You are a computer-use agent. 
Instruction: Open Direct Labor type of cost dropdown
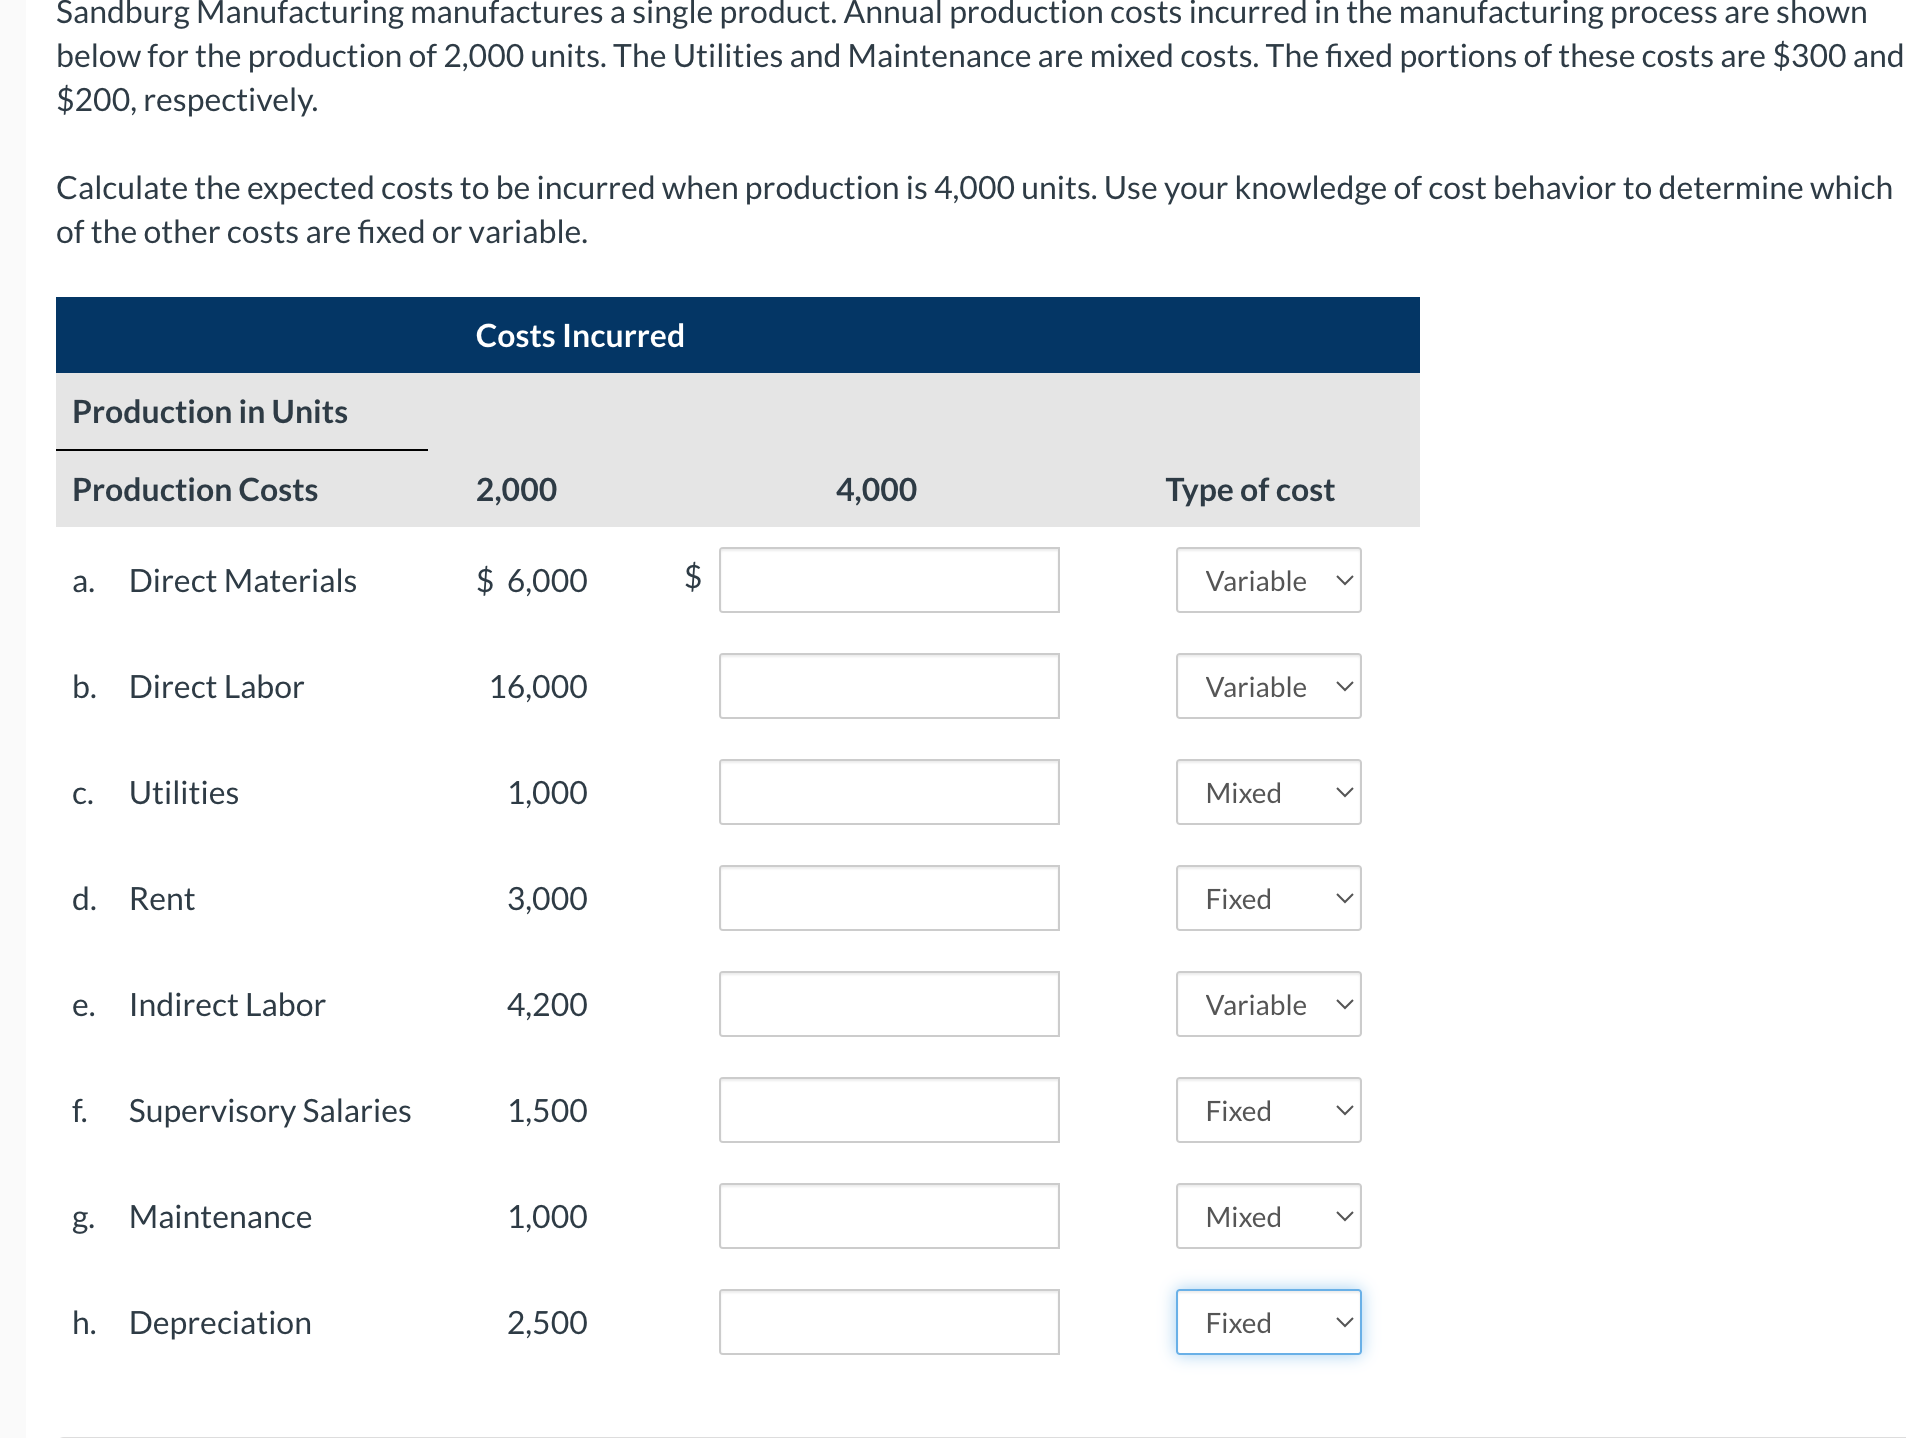click(x=1268, y=686)
